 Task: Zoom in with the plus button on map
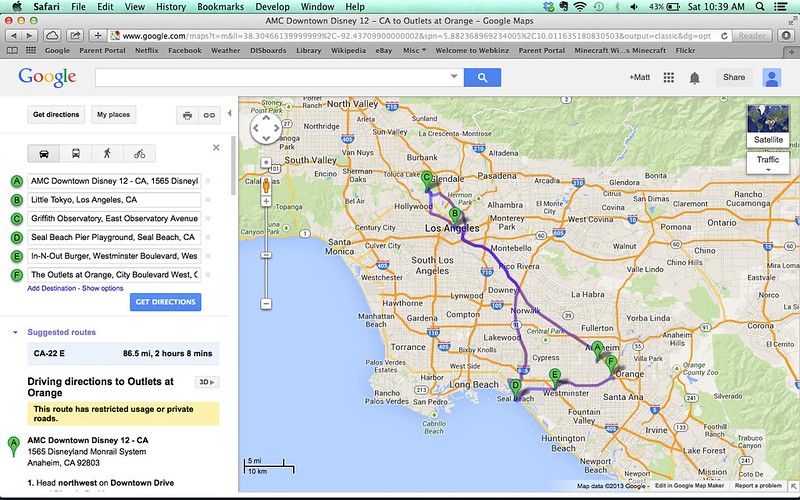266,202
